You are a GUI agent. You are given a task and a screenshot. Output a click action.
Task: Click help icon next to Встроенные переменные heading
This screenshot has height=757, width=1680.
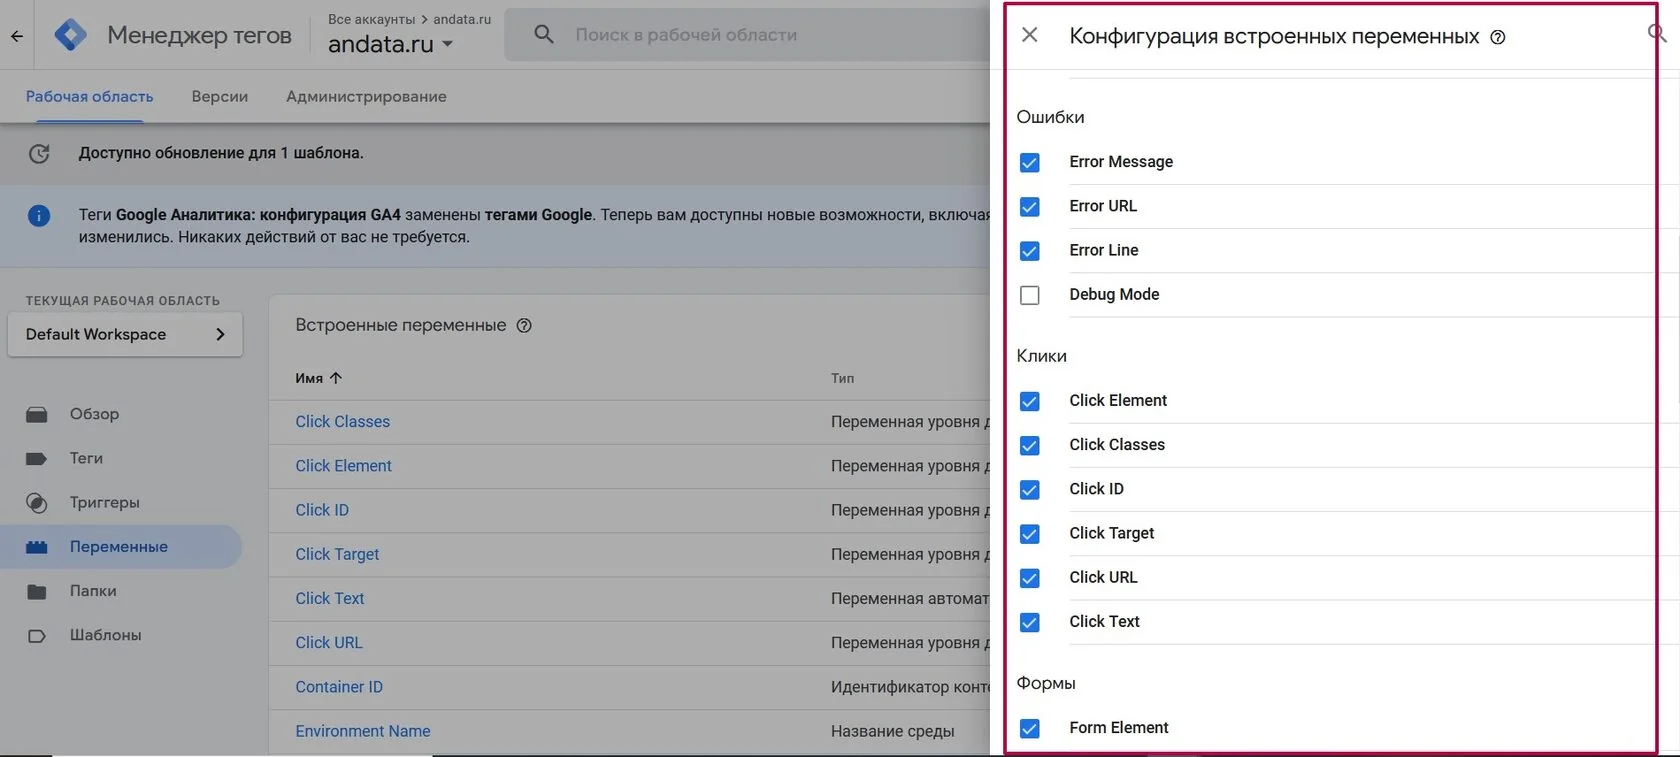[x=524, y=325]
